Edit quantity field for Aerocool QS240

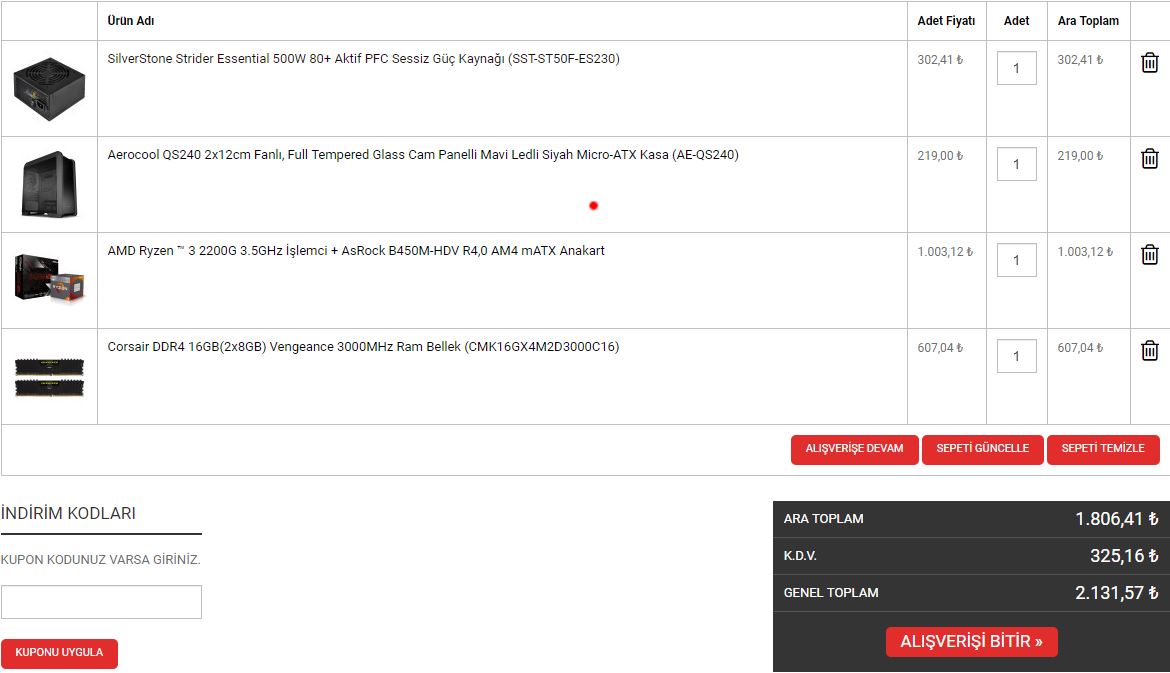pyautogui.click(x=1016, y=164)
